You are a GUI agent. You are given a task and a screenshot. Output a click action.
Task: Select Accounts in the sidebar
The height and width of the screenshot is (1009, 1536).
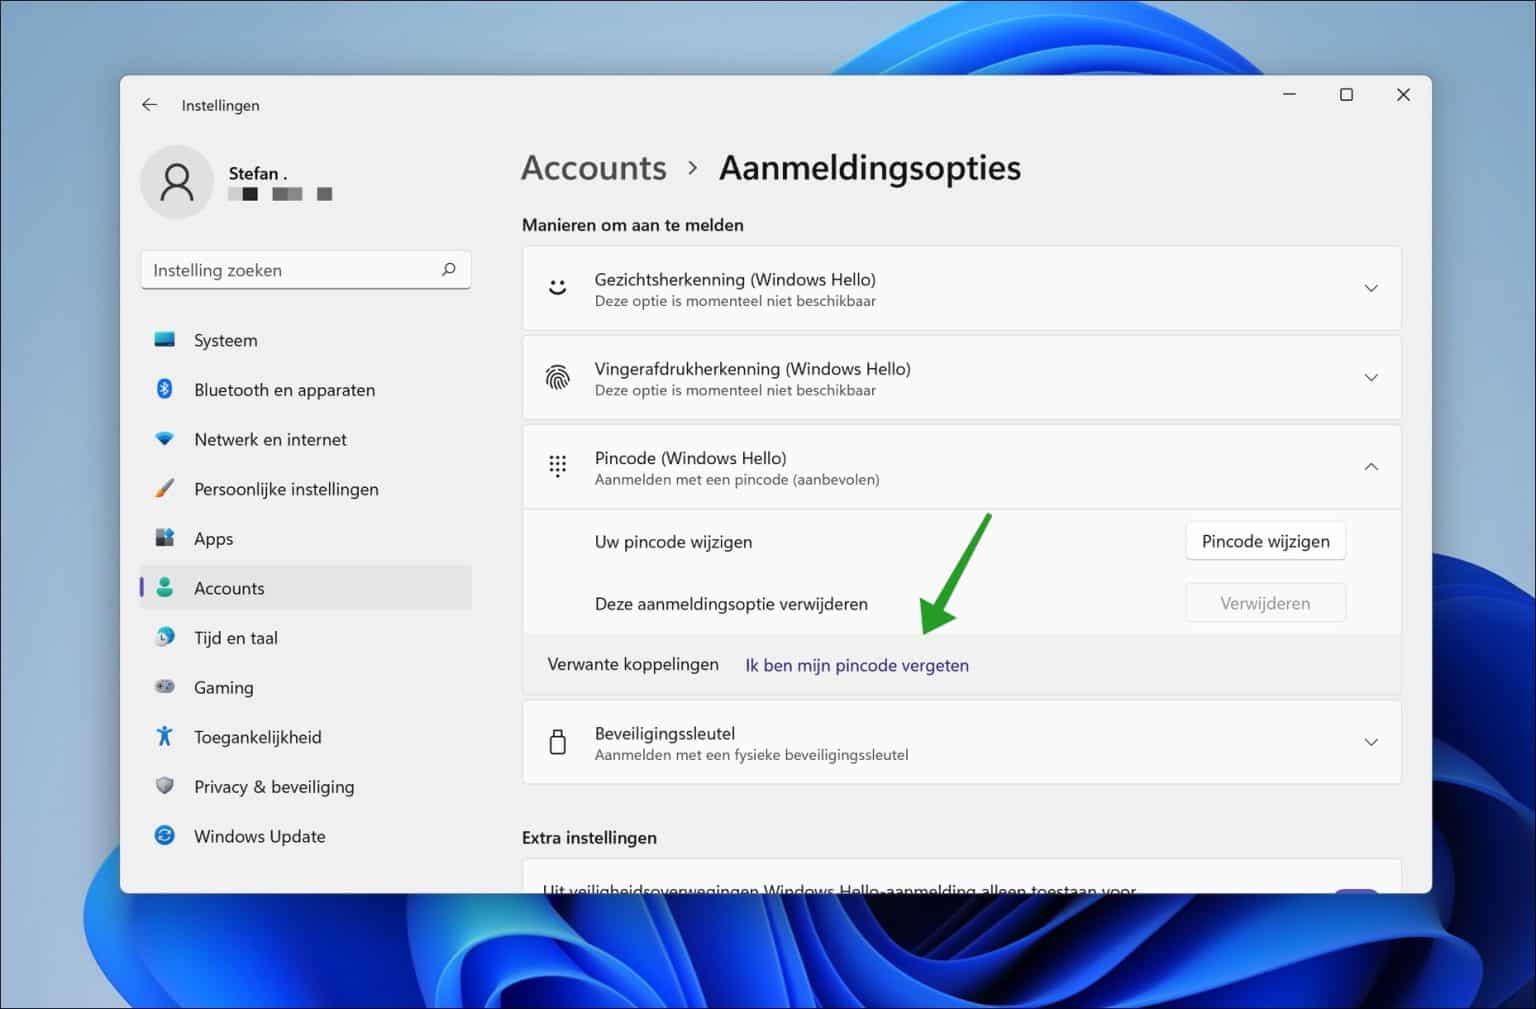pos(229,588)
